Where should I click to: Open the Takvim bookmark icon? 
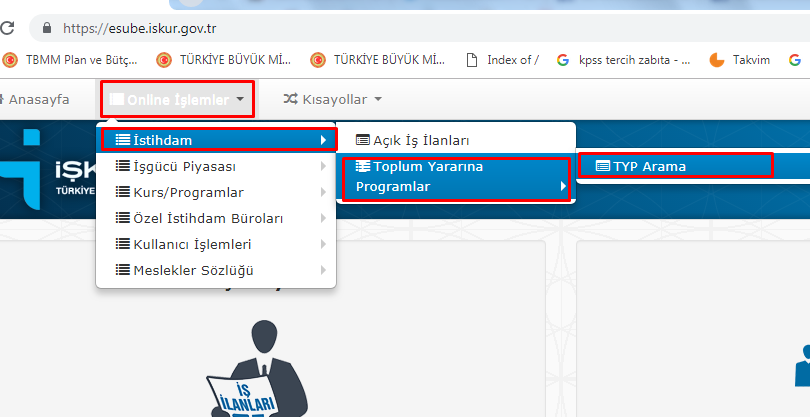point(717,60)
